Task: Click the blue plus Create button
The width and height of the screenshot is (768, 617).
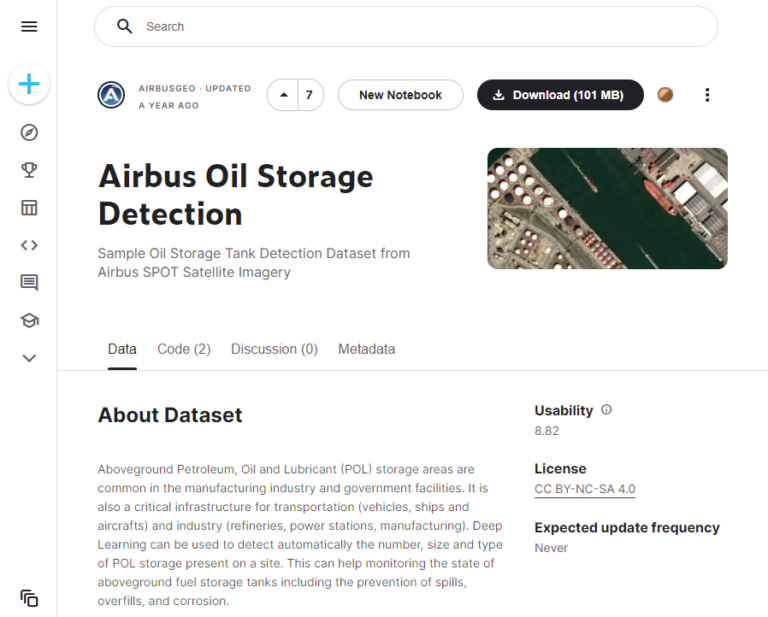Action: pos(29,84)
